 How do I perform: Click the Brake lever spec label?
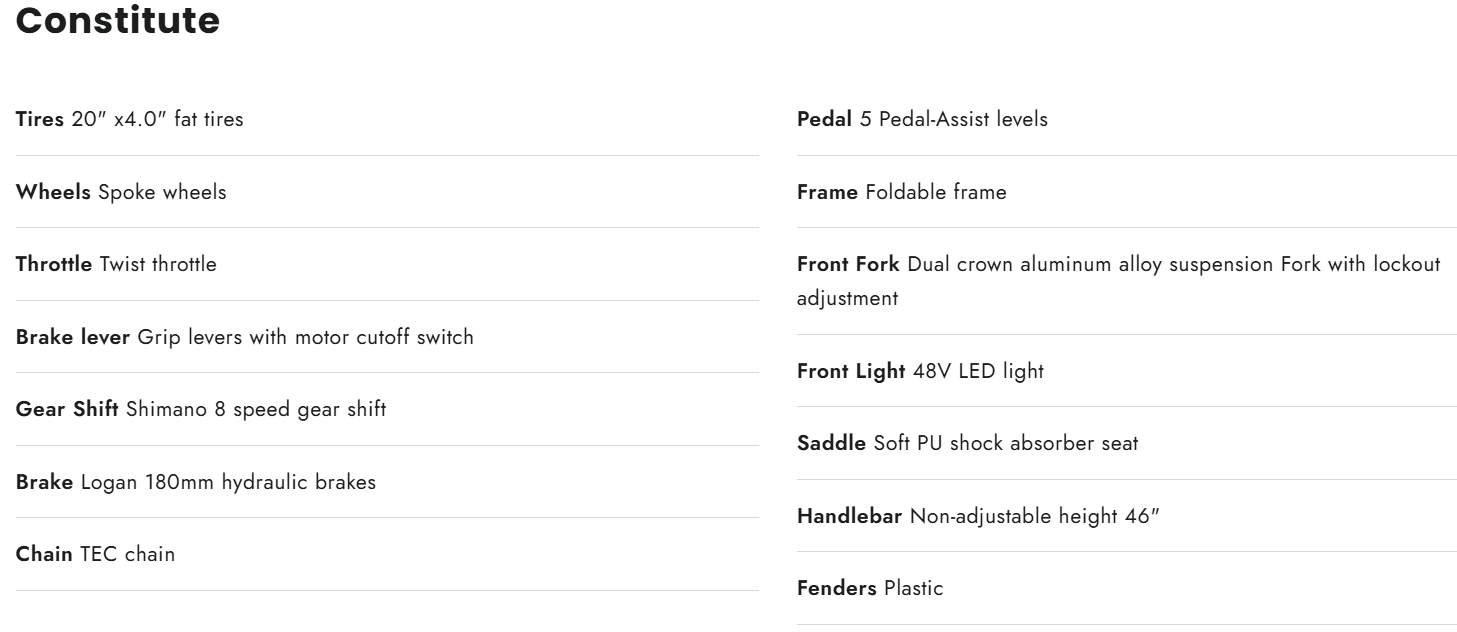73,337
